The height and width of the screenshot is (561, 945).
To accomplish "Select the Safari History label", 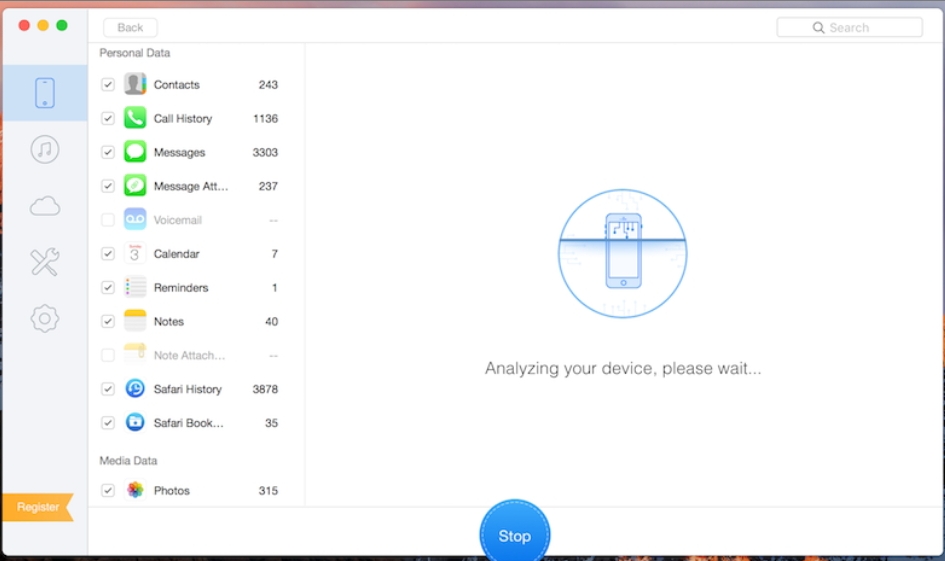I will pyautogui.click(x=187, y=389).
